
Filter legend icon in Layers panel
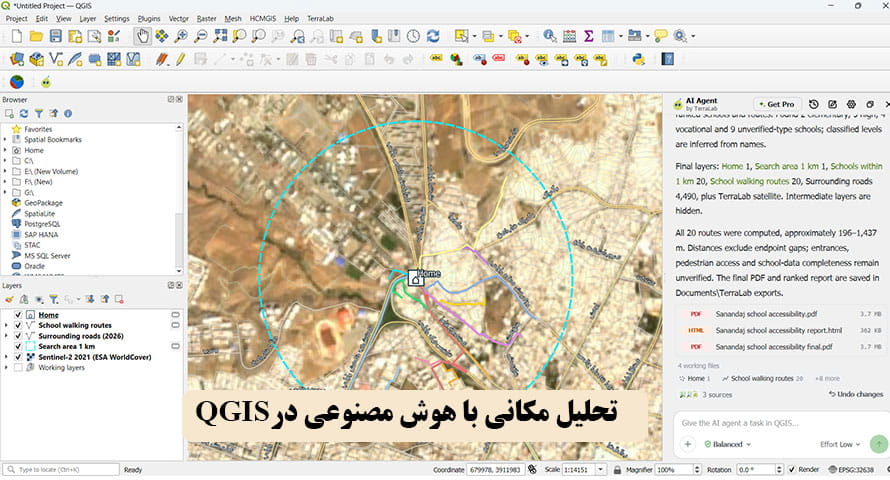click(x=53, y=299)
